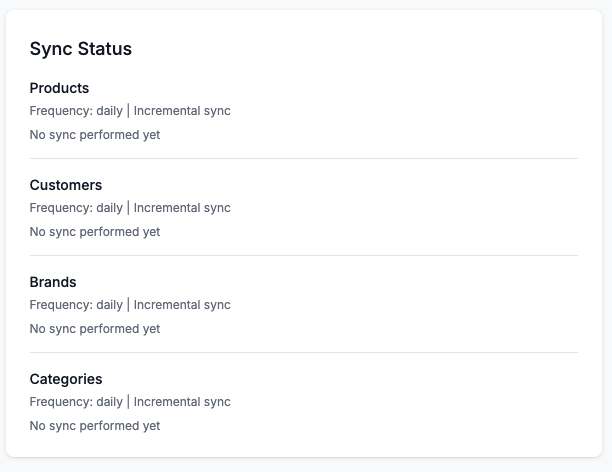Select the Customers section title

(66, 185)
